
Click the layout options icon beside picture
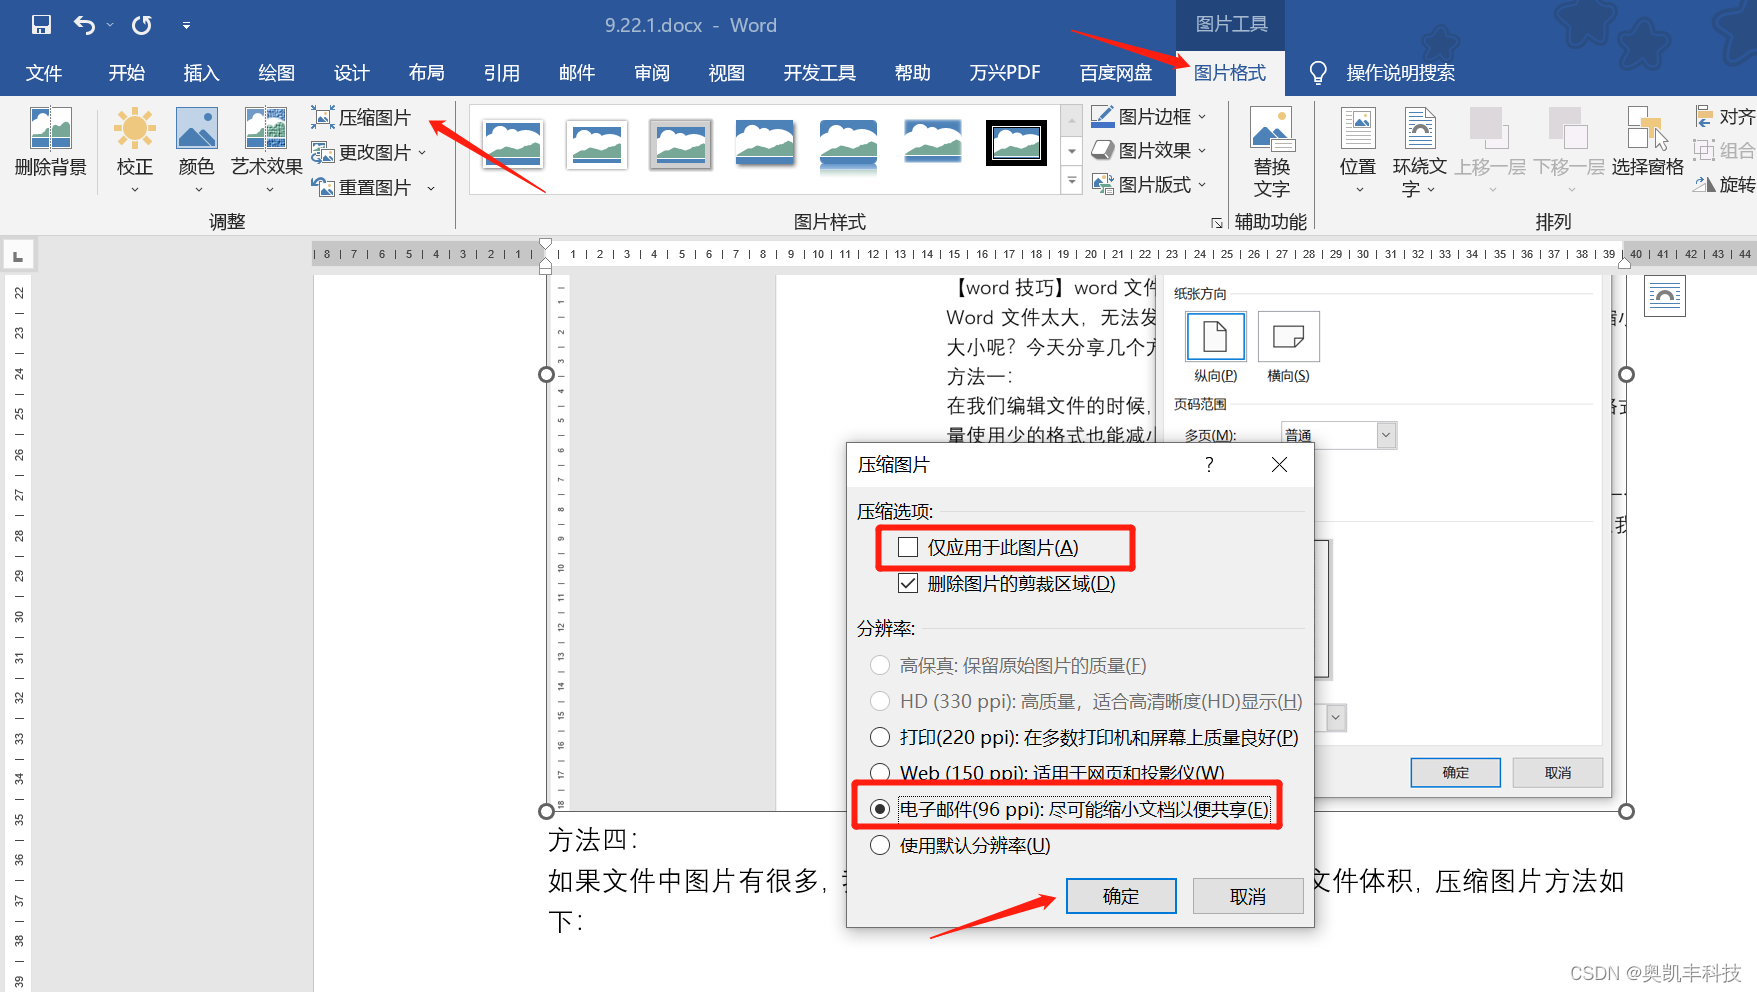point(1665,296)
